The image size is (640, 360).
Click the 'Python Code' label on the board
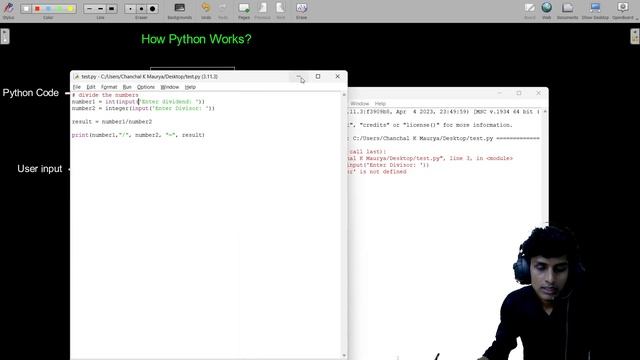coord(31,93)
